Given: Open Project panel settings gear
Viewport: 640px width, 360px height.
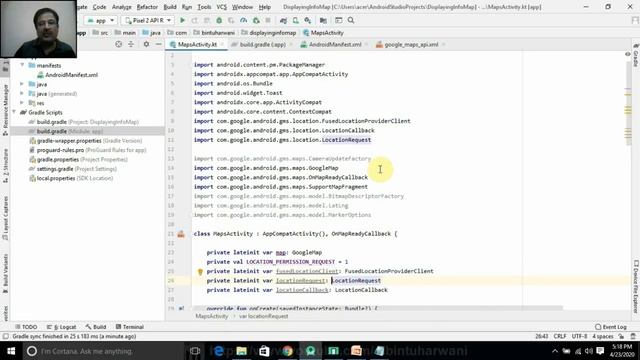Looking at the screenshot, I should click(x=146, y=44).
